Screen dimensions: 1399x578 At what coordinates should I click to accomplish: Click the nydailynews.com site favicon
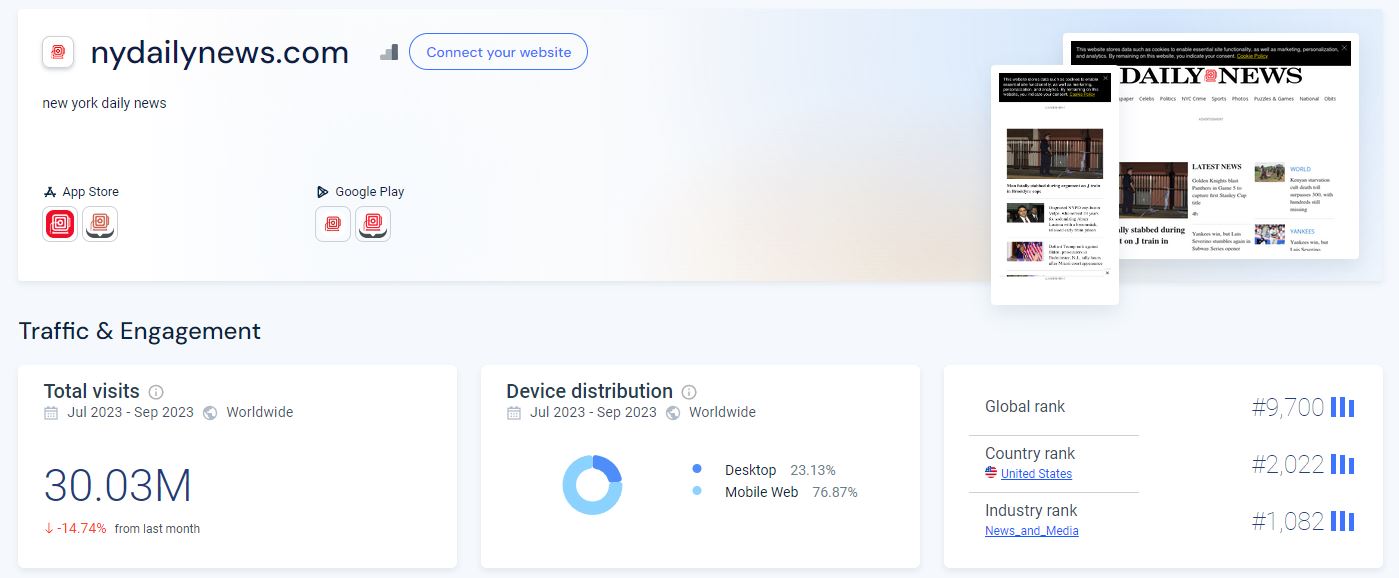point(58,52)
